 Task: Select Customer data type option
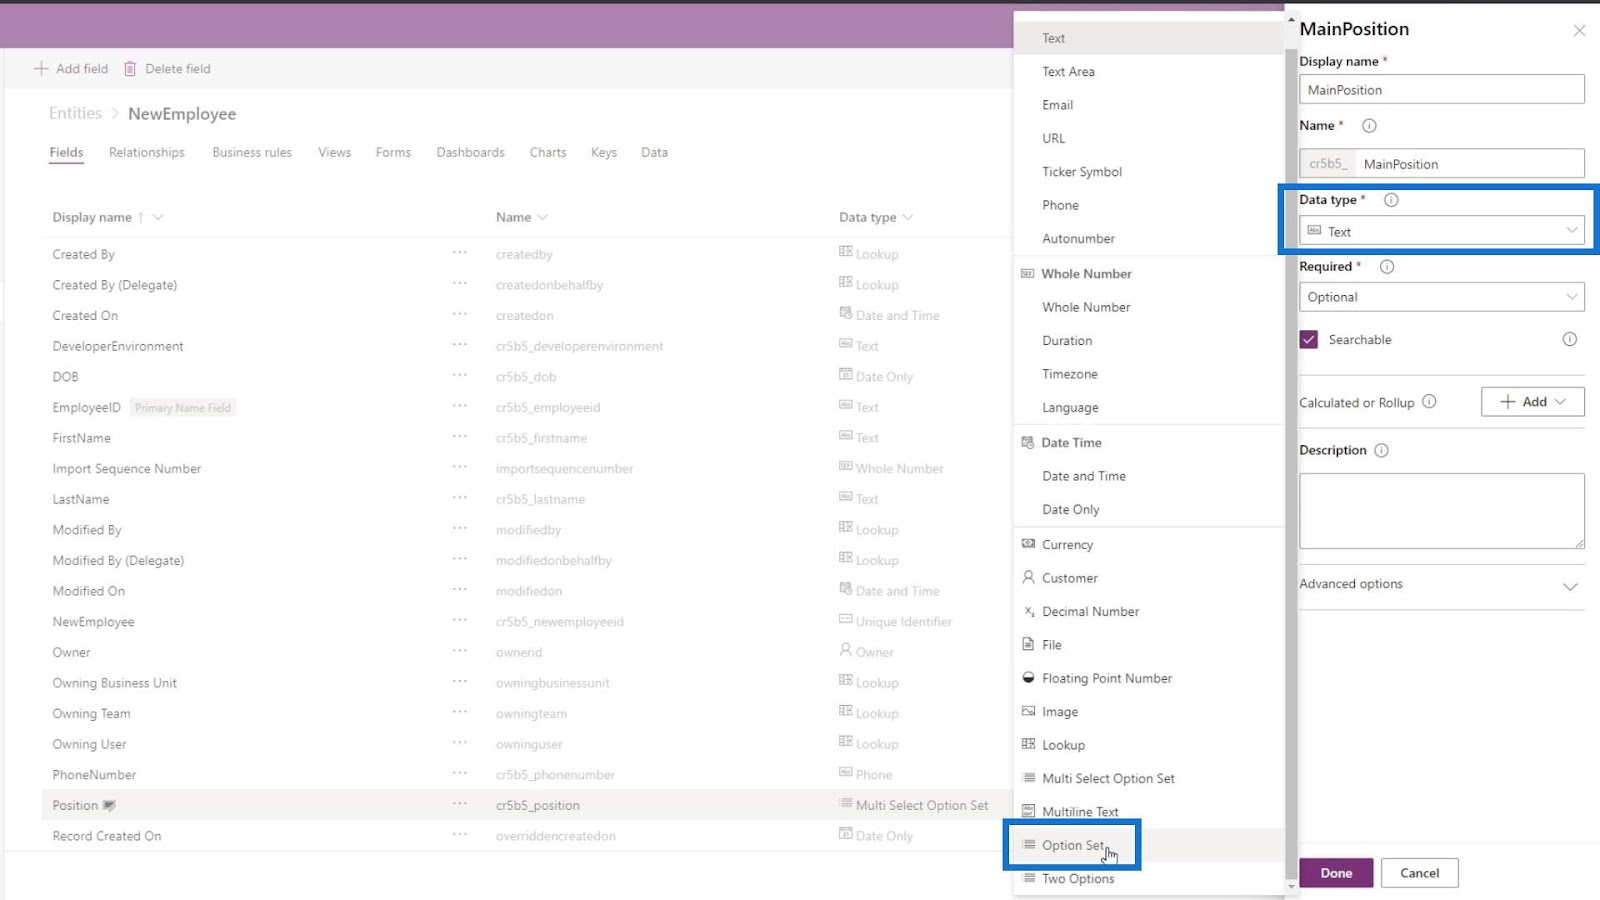click(1148, 578)
